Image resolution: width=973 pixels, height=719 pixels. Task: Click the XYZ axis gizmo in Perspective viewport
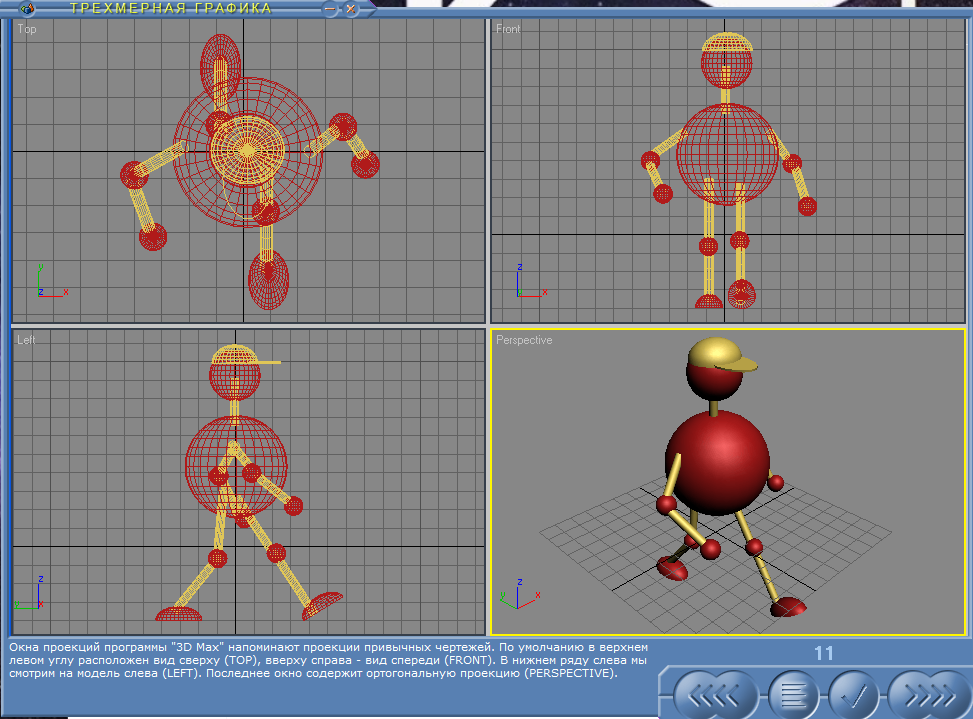pos(520,594)
